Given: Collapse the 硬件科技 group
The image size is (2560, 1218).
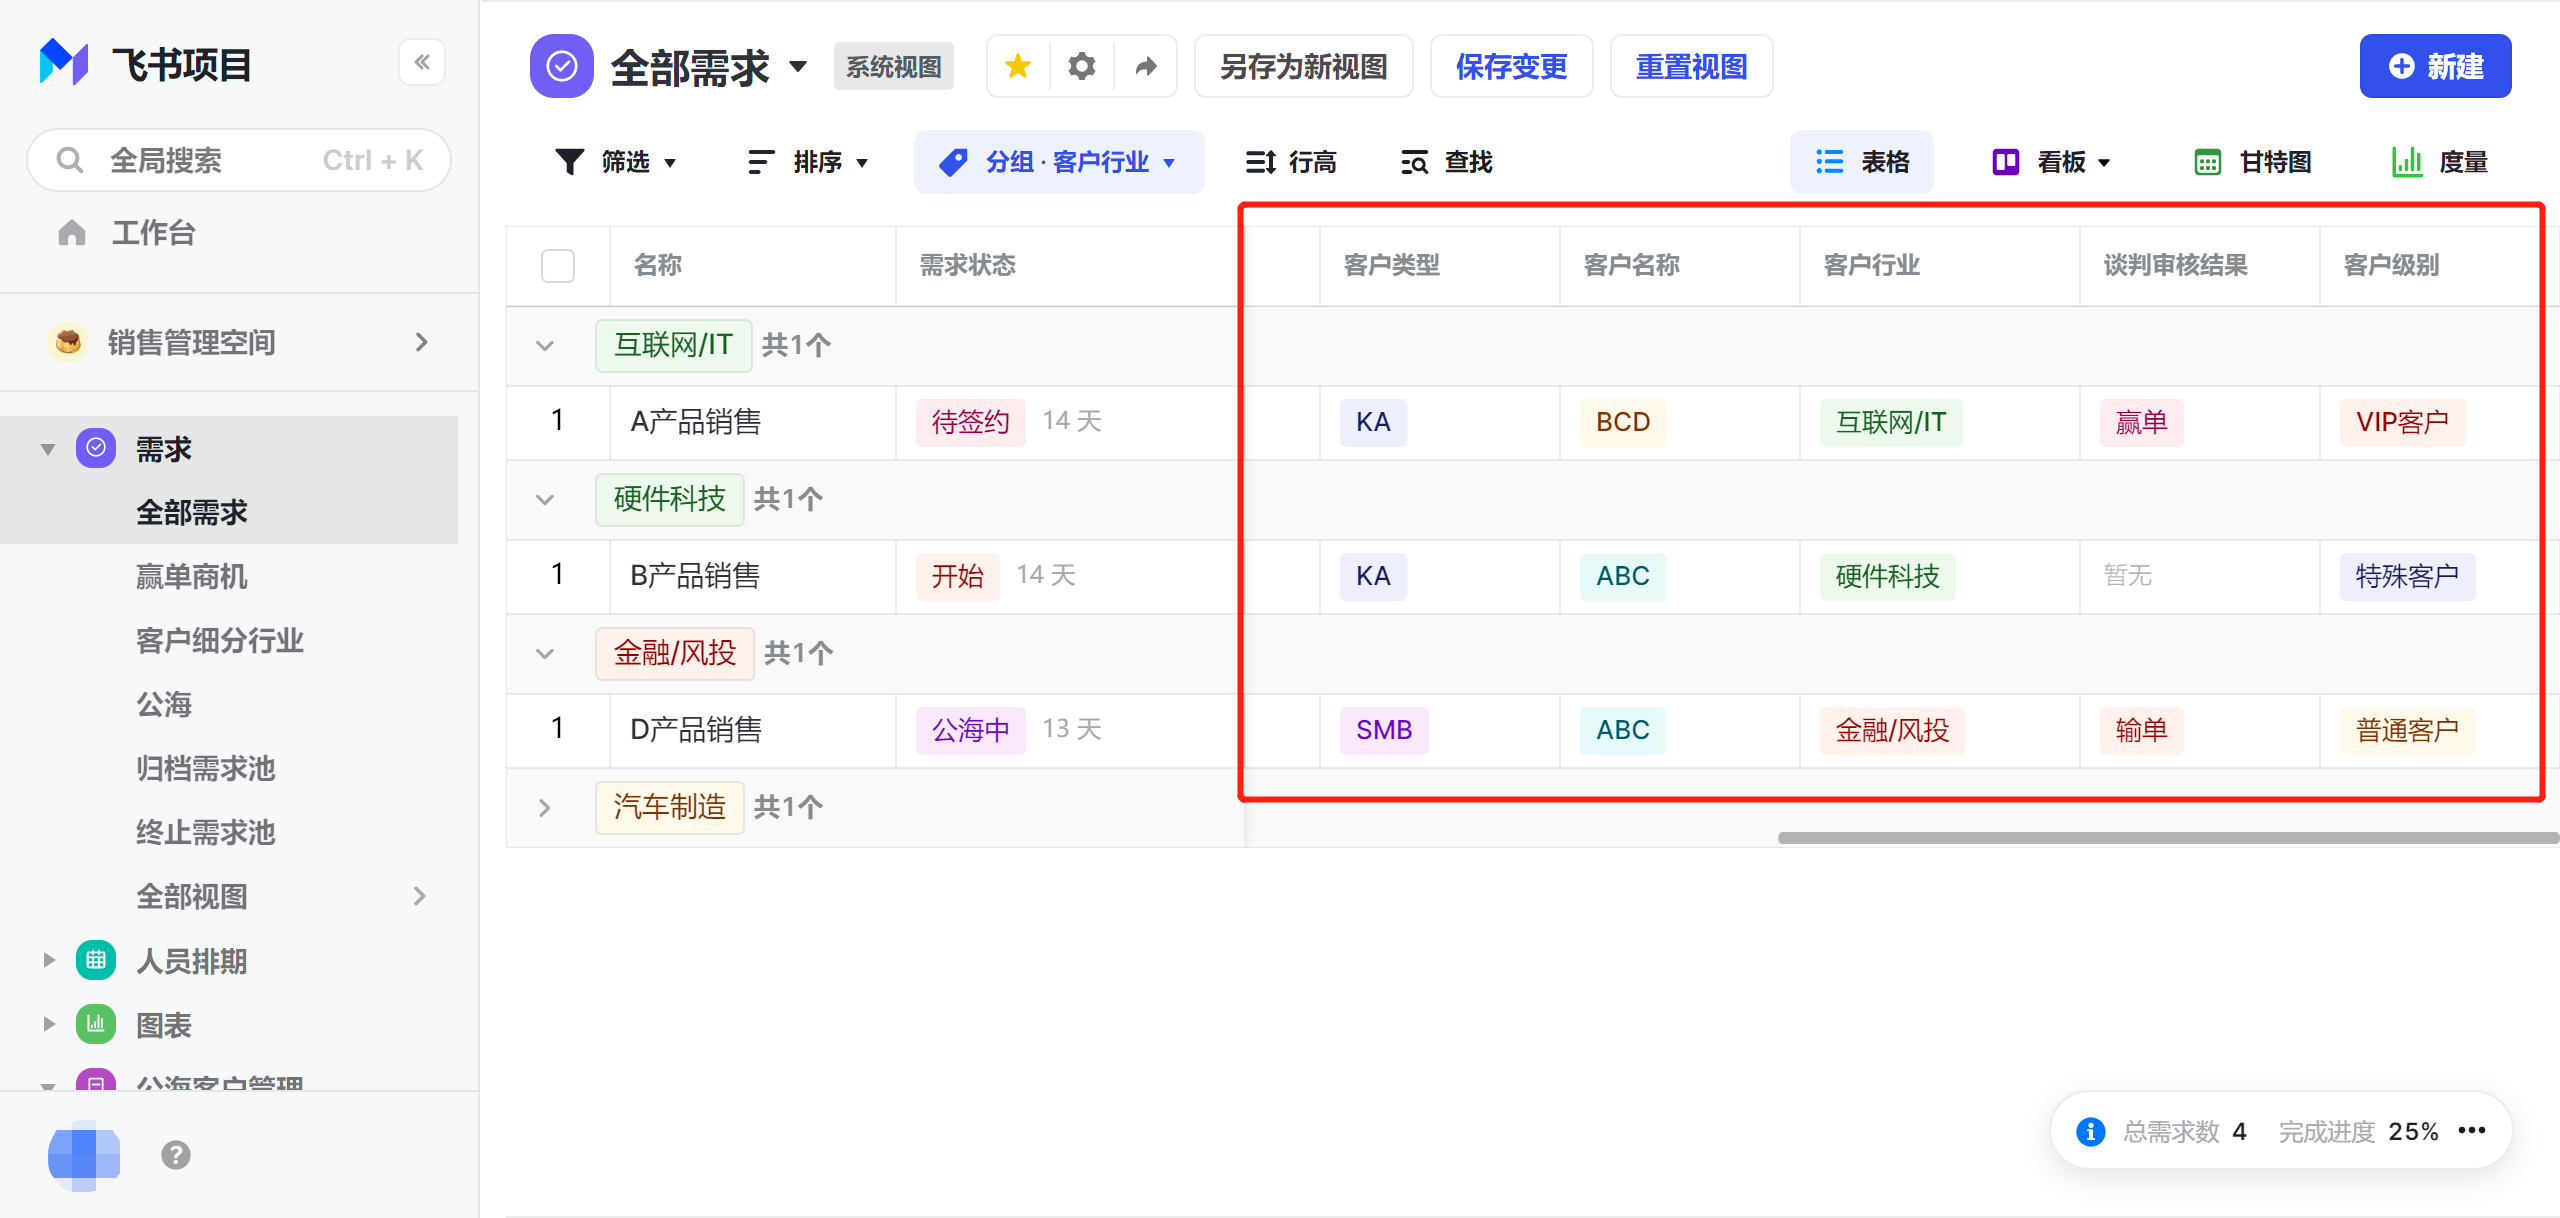Looking at the screenshot, I should point(545,500).
